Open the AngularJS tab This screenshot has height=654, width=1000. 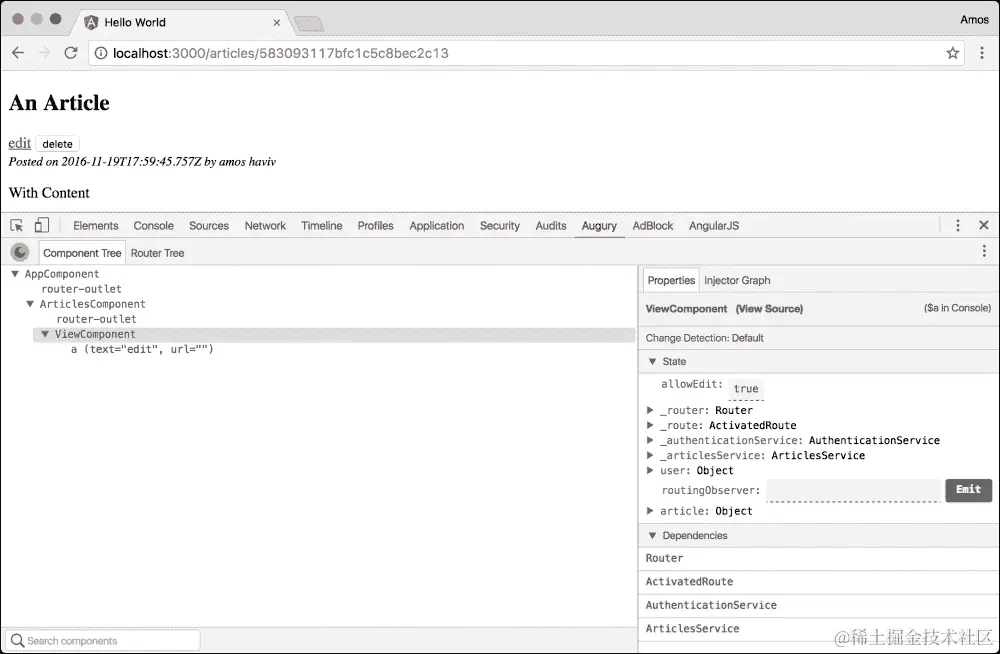[x=714, y=226]
